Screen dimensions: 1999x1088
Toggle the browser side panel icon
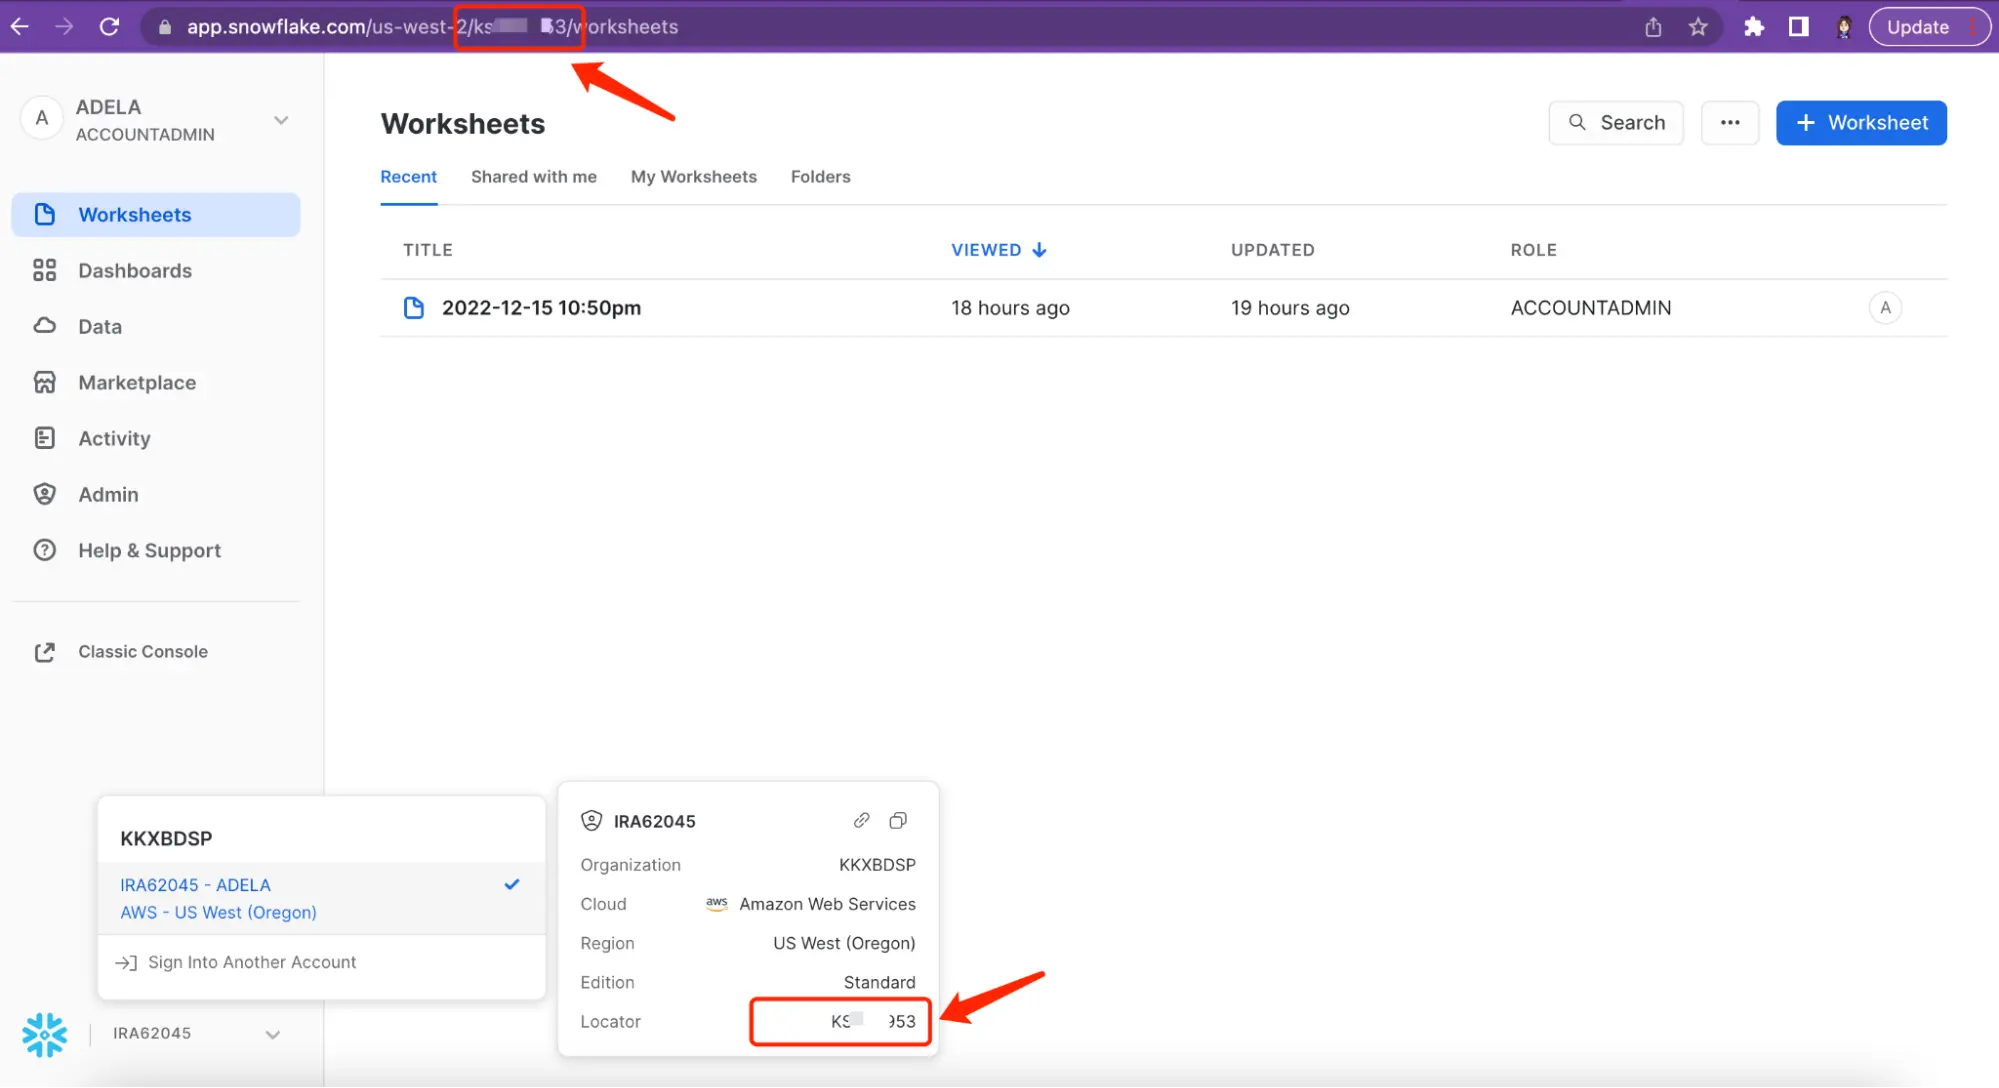1798,27
